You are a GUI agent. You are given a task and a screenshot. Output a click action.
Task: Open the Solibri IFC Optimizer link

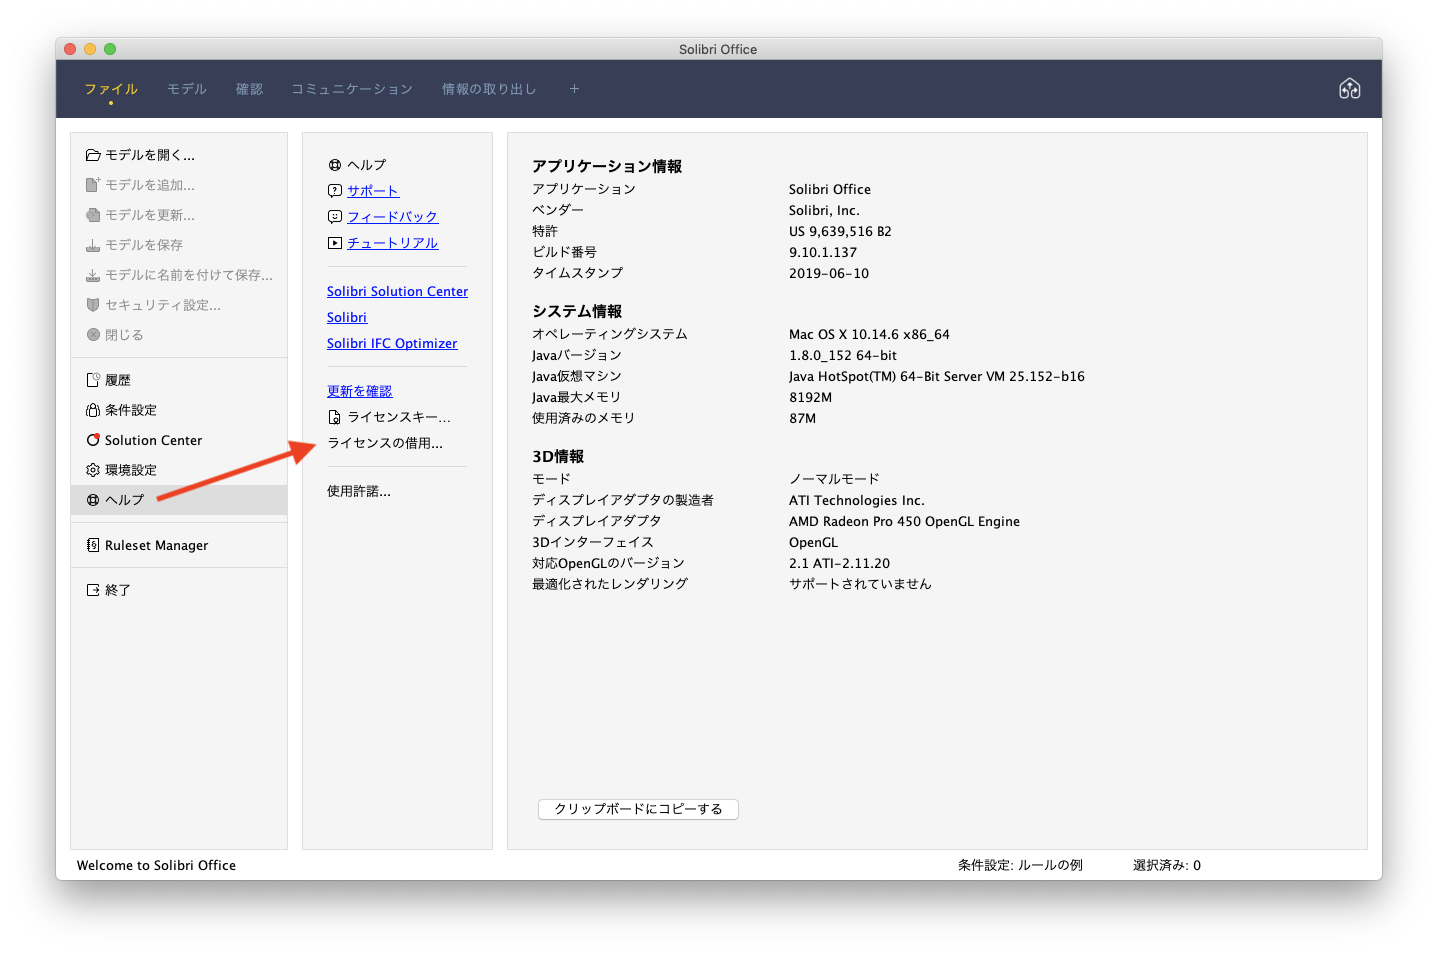[x=392, y=343]
